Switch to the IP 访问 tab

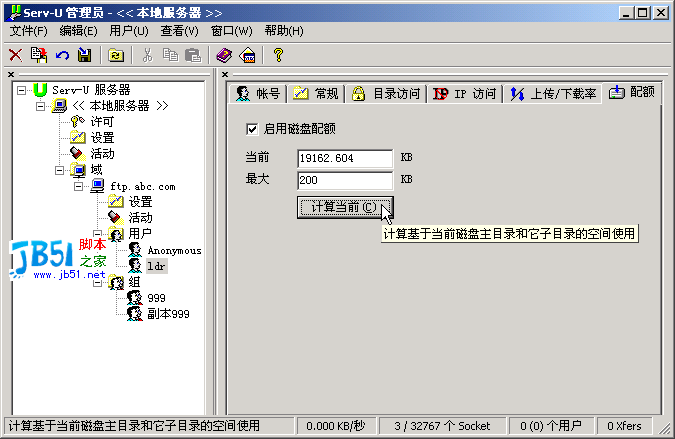point(464,93)
